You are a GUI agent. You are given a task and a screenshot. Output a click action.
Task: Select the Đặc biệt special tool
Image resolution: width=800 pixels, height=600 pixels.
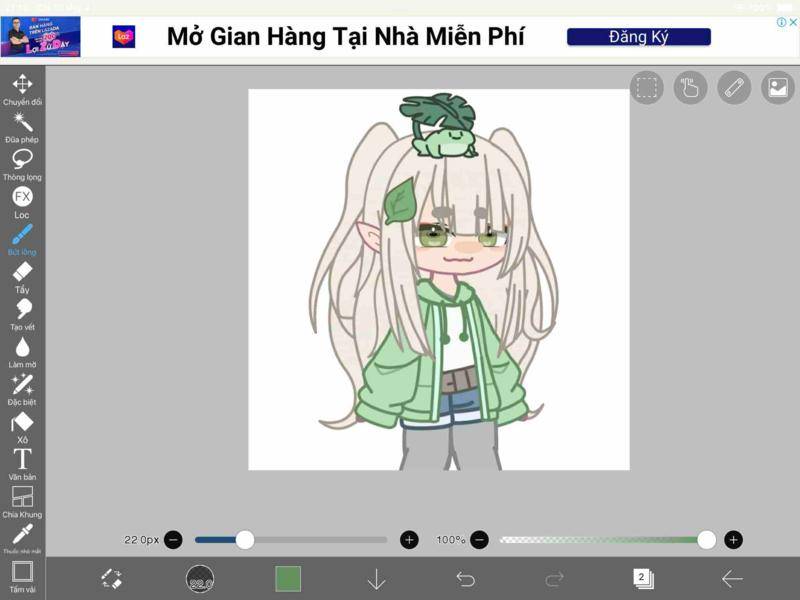click(22, 390)
